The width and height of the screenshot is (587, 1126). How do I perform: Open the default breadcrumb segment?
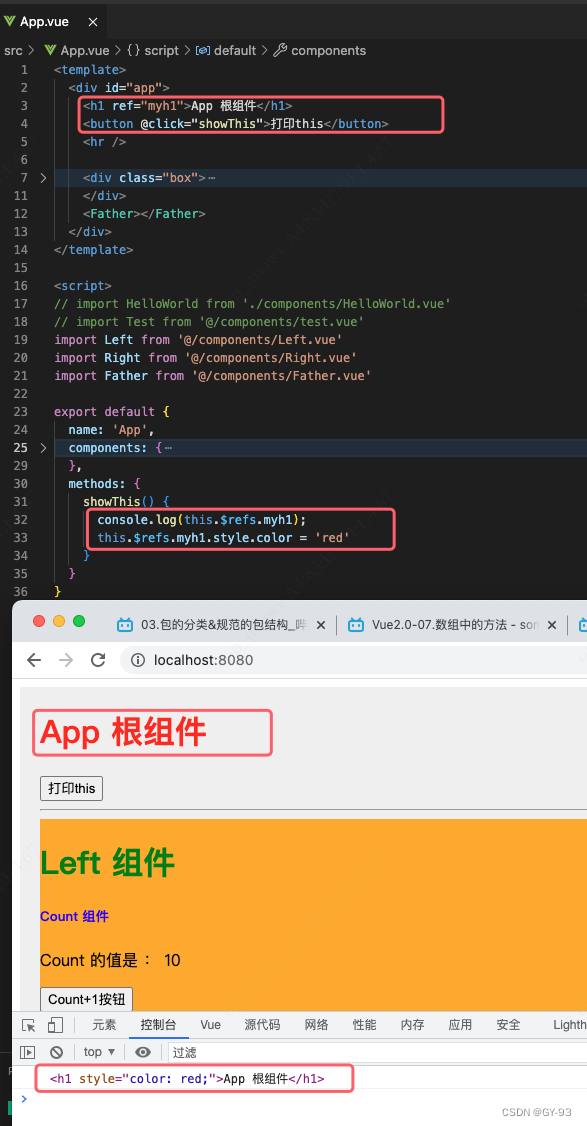pos(226,50)
